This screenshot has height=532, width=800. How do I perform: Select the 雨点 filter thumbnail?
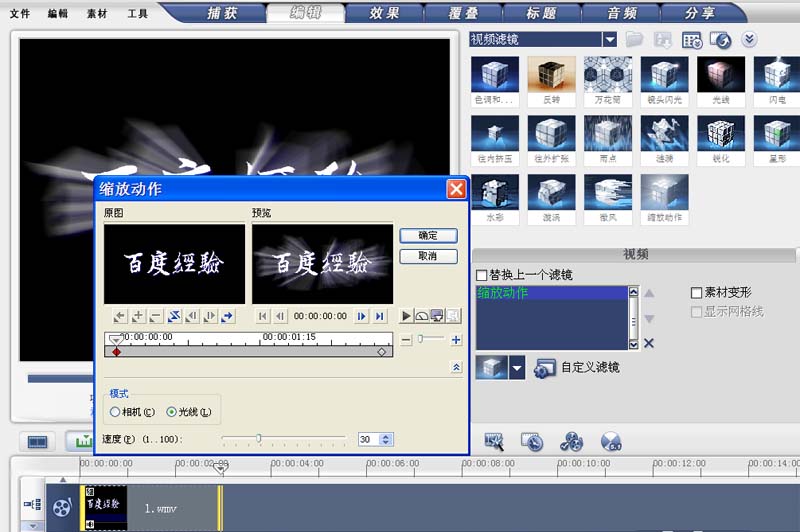[x=608, y=140]
